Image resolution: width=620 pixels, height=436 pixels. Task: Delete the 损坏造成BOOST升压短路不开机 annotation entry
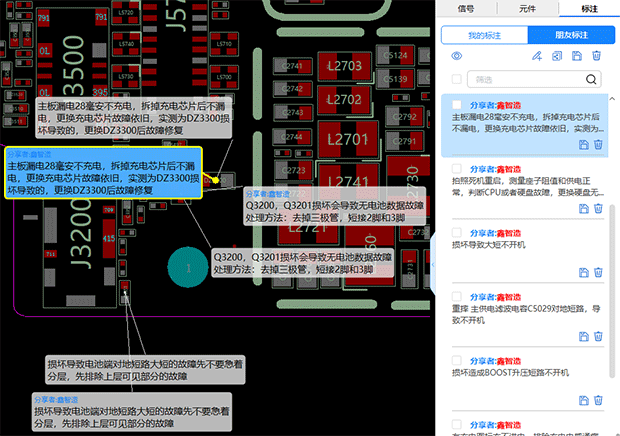[x=598, y=400]
